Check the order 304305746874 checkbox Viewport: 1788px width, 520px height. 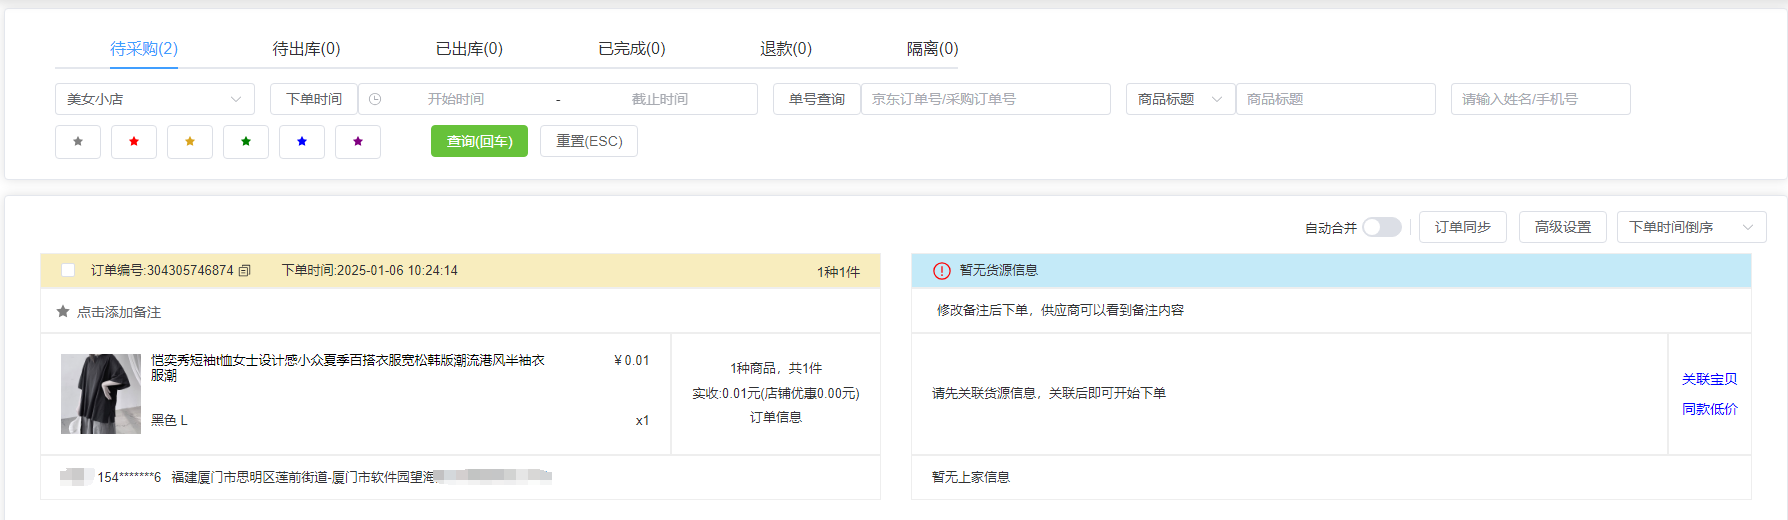click(x=68, y=271)
